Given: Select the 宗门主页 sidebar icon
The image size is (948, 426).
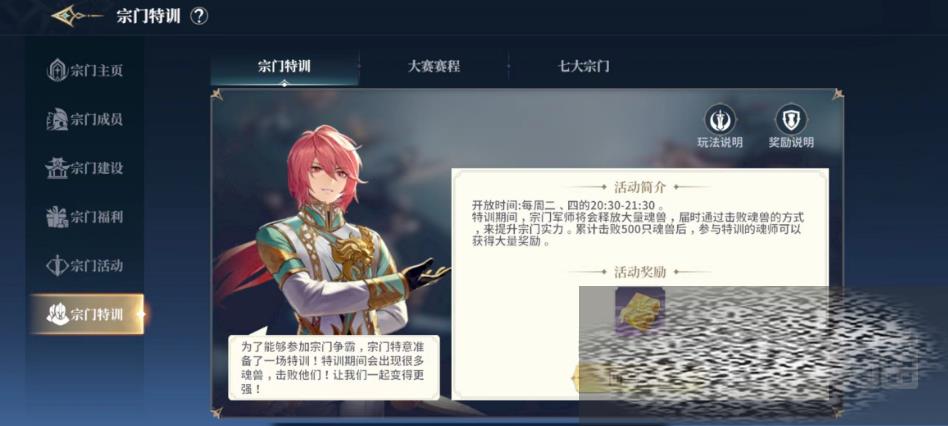Looking at the screenshot, I should pos(57,70).
